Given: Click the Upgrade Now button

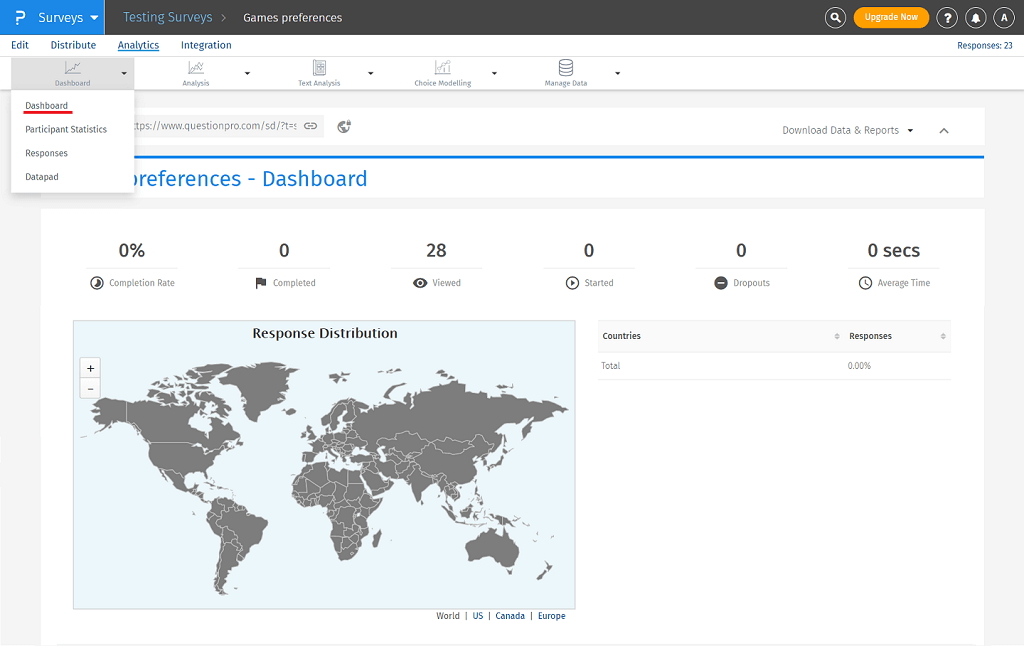Looking at the screenshot, I should click(890, 18).
